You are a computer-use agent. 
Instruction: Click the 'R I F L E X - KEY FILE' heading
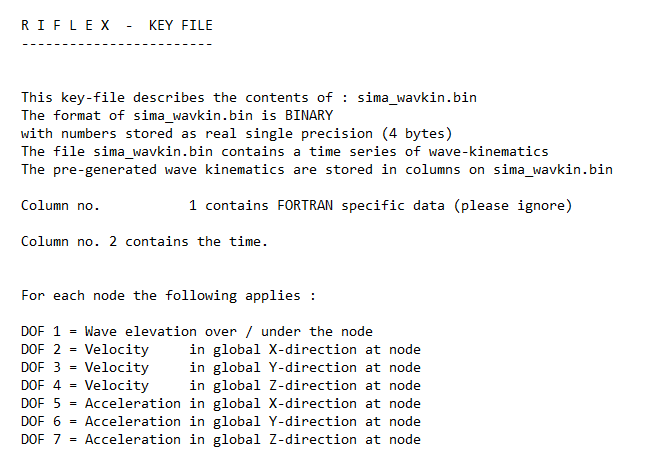116,25
